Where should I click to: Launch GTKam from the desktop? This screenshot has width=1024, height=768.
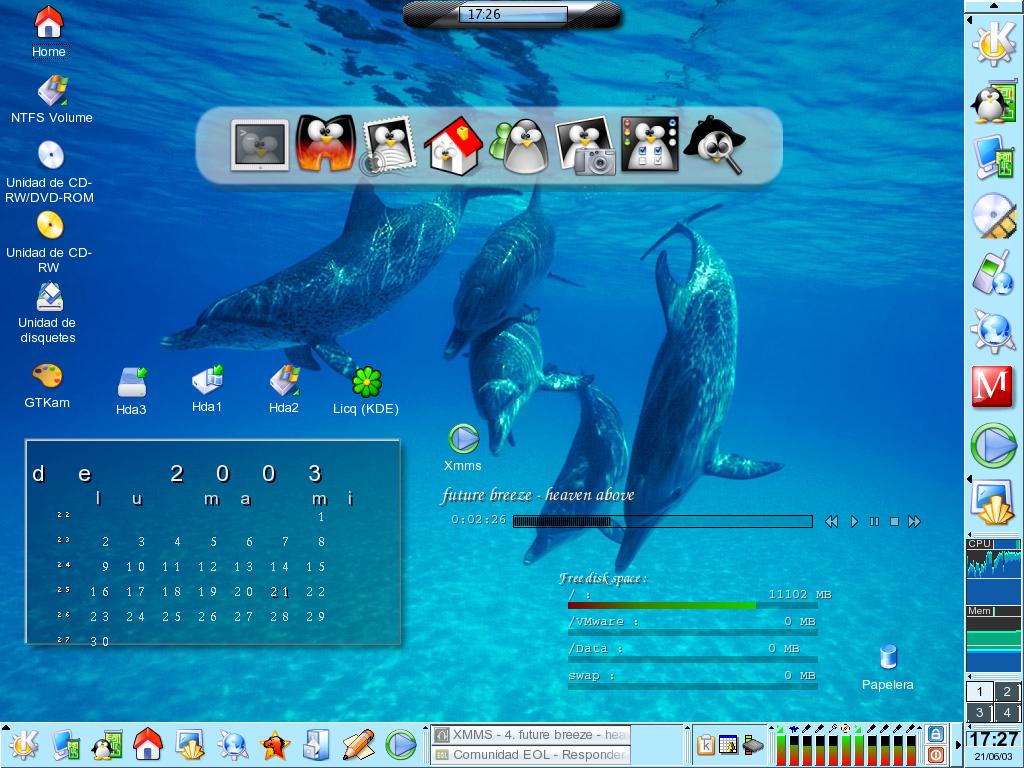tap(47, 378)
